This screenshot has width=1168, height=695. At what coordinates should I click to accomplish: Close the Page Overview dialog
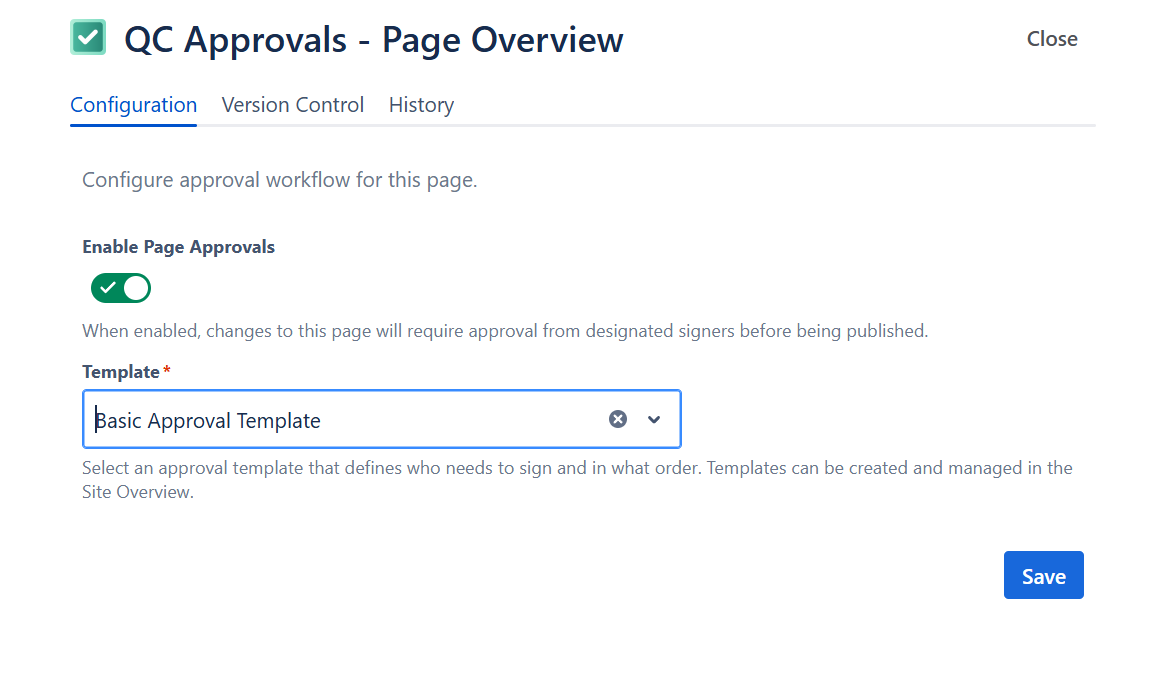click(1052, 39)
